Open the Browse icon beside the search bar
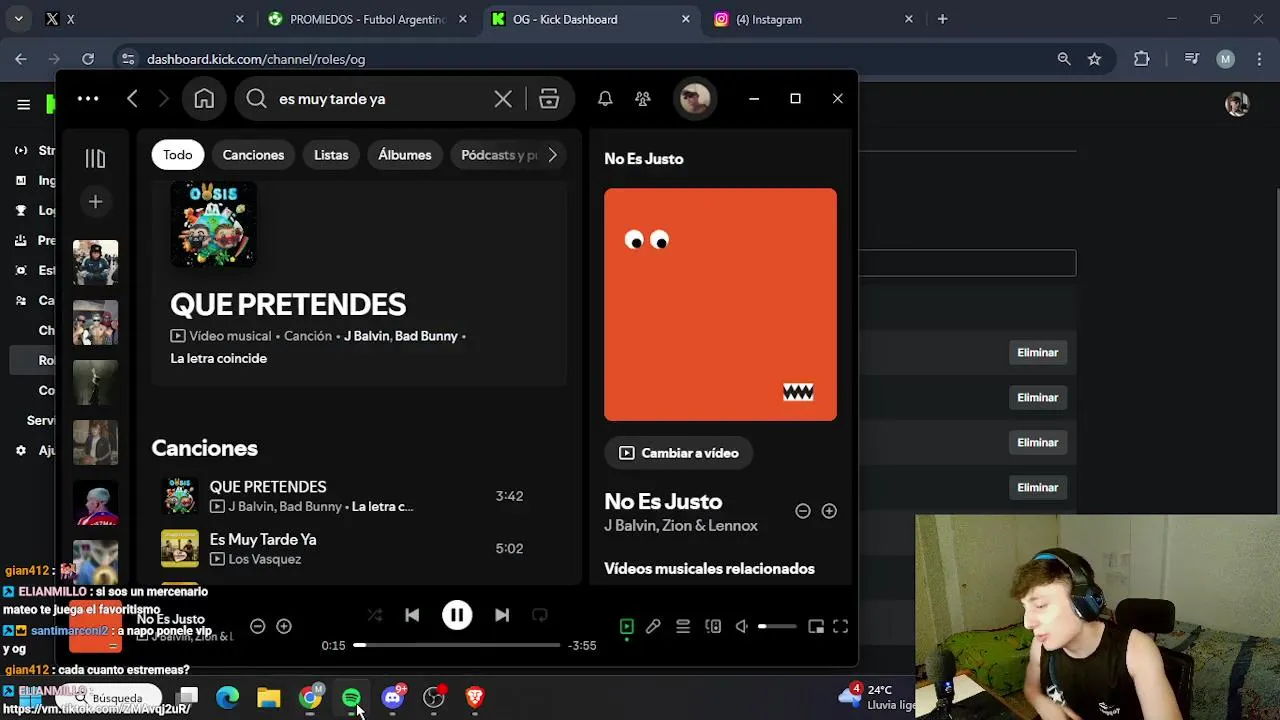 [x=549, y=99]
